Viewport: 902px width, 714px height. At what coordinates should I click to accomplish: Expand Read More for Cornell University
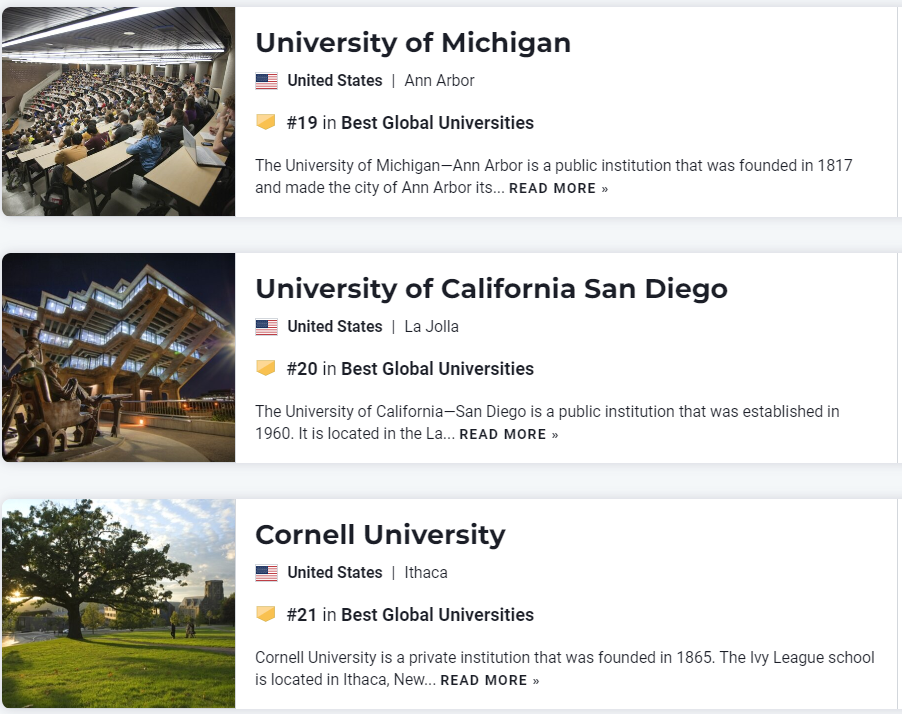[x=489, y=680]
